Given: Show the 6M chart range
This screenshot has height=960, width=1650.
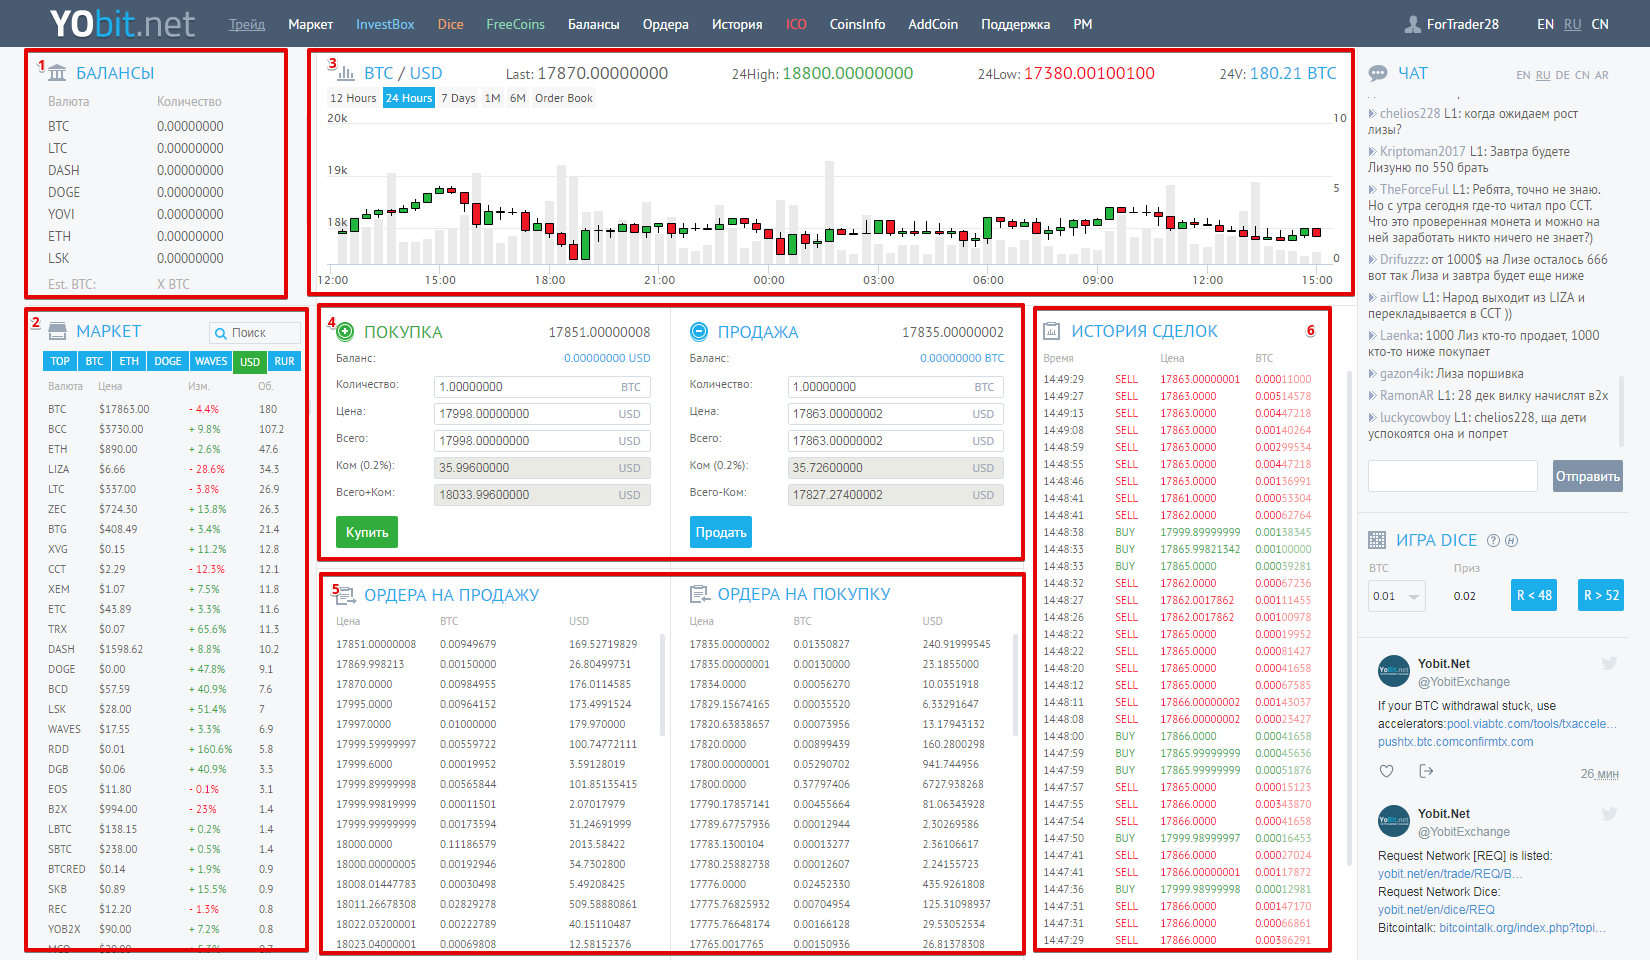Looking at the screenshot, I should pos(517,98).
